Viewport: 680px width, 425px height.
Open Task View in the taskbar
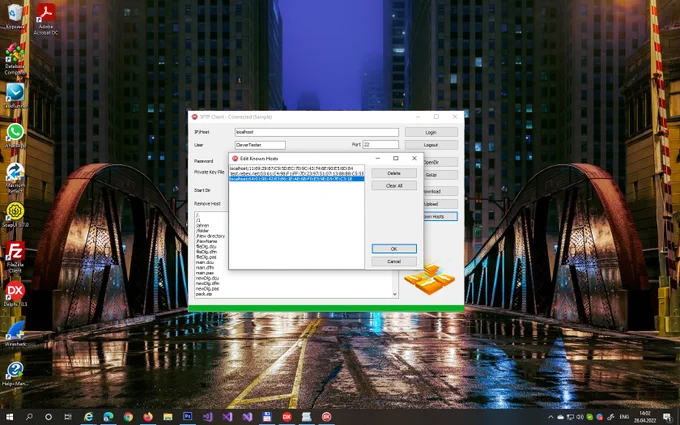(68, 417)
